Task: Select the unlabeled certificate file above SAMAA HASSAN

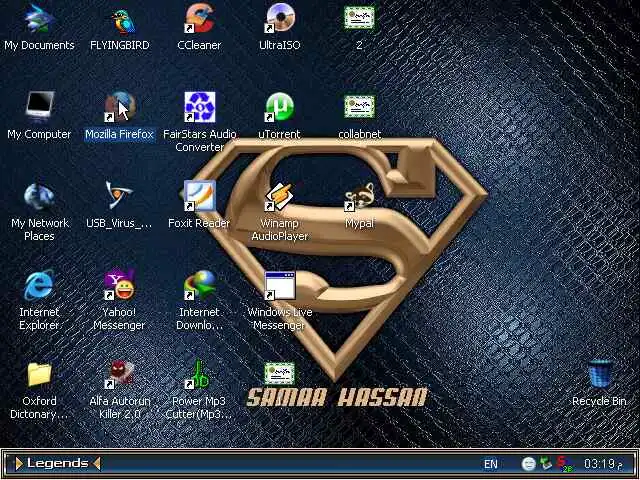Action: 280,373
